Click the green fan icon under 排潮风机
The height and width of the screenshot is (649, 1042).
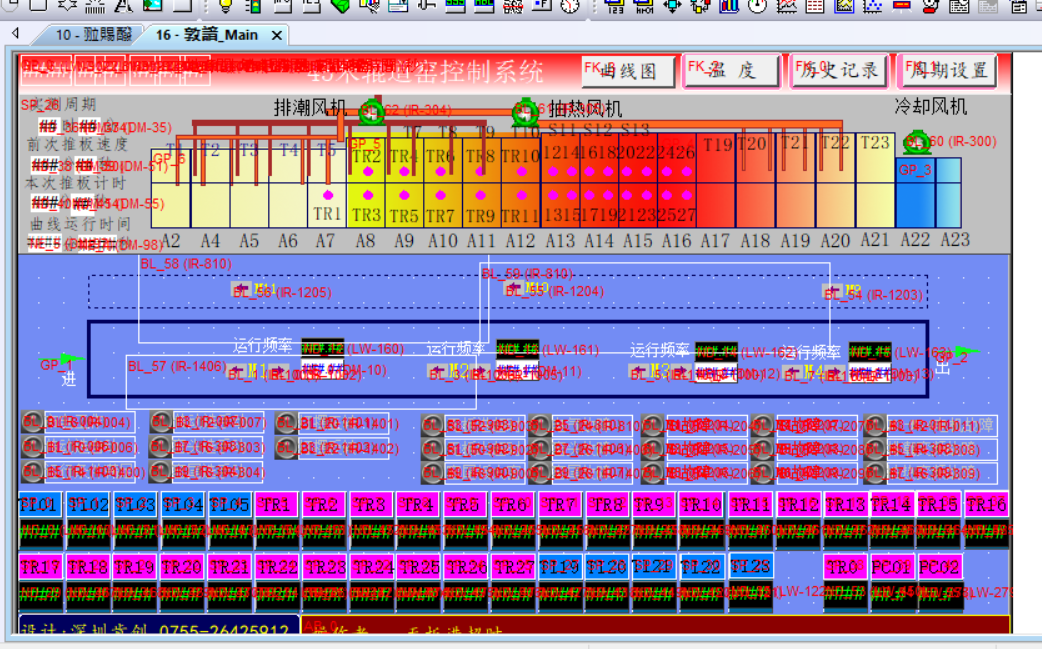click(x=370, y=111)
